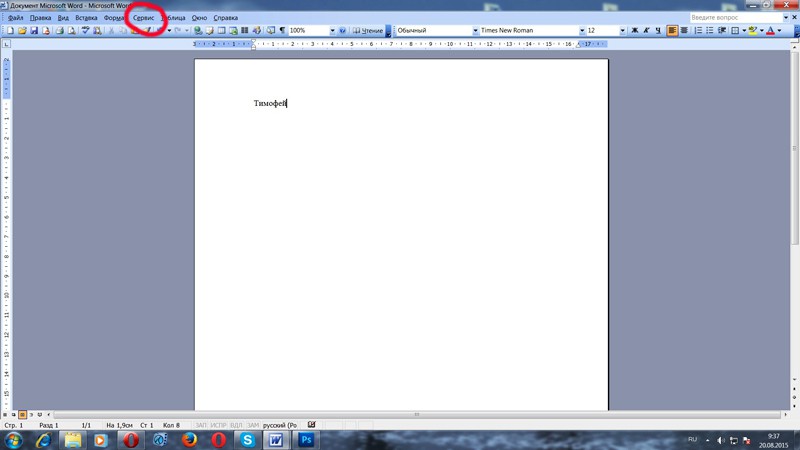Screen dimensions: 800x450
Task: Expand the 100% zoom dropdown
Action: [x=332, y=31]
